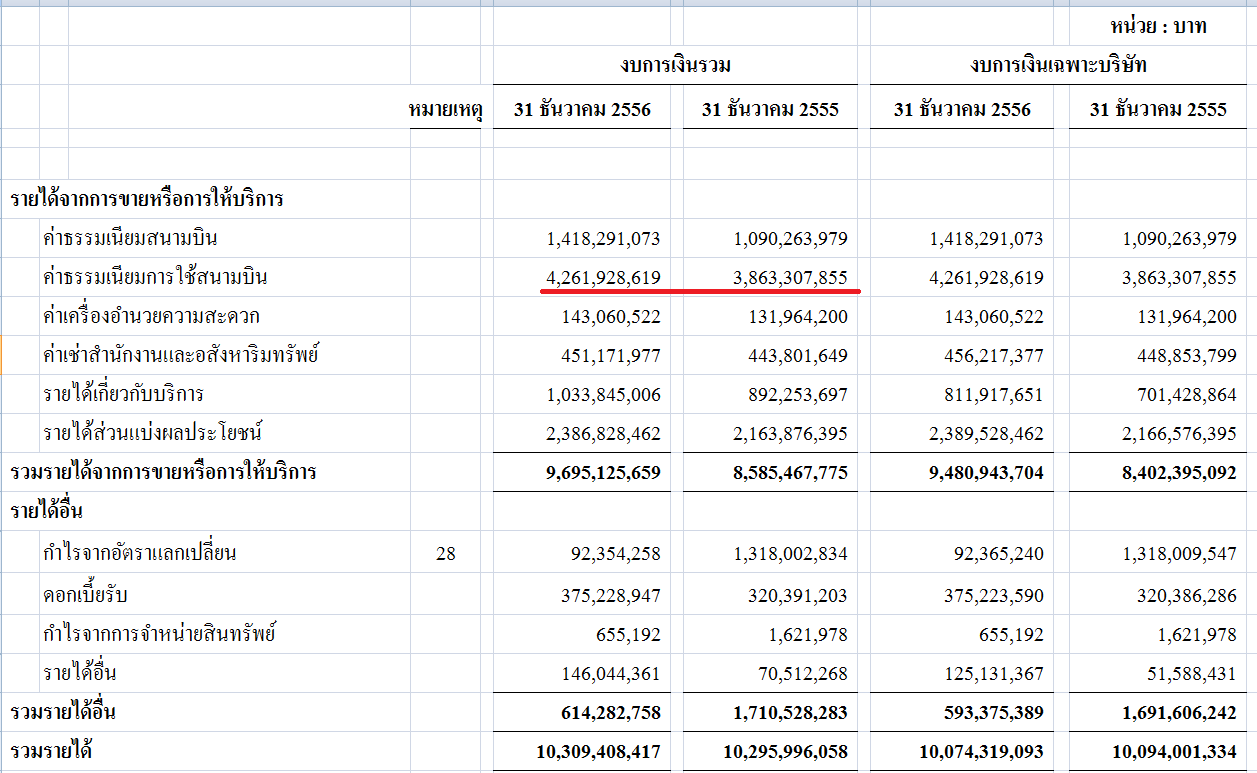1257x773 pixels.
Task: Click the กำไรจากอัตราแลกเปลี่ยน row label
Action: tap(139, 552)
